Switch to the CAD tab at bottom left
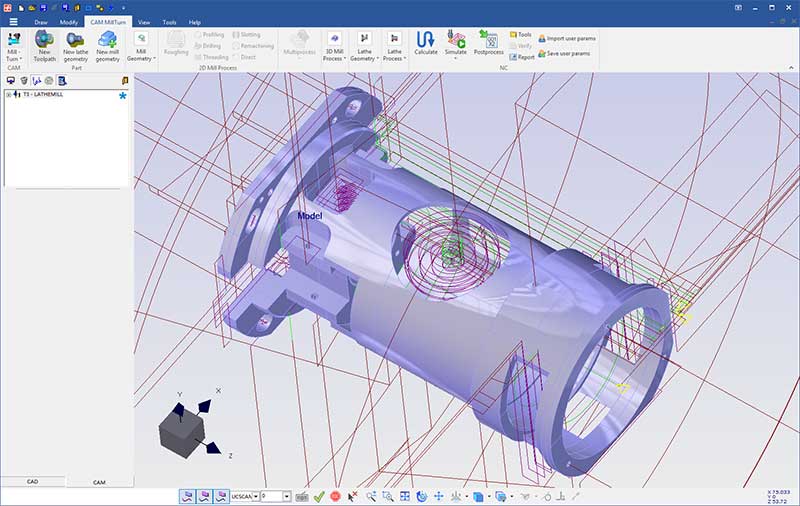This screenshot has width=800, height=506. coord(32,482)
